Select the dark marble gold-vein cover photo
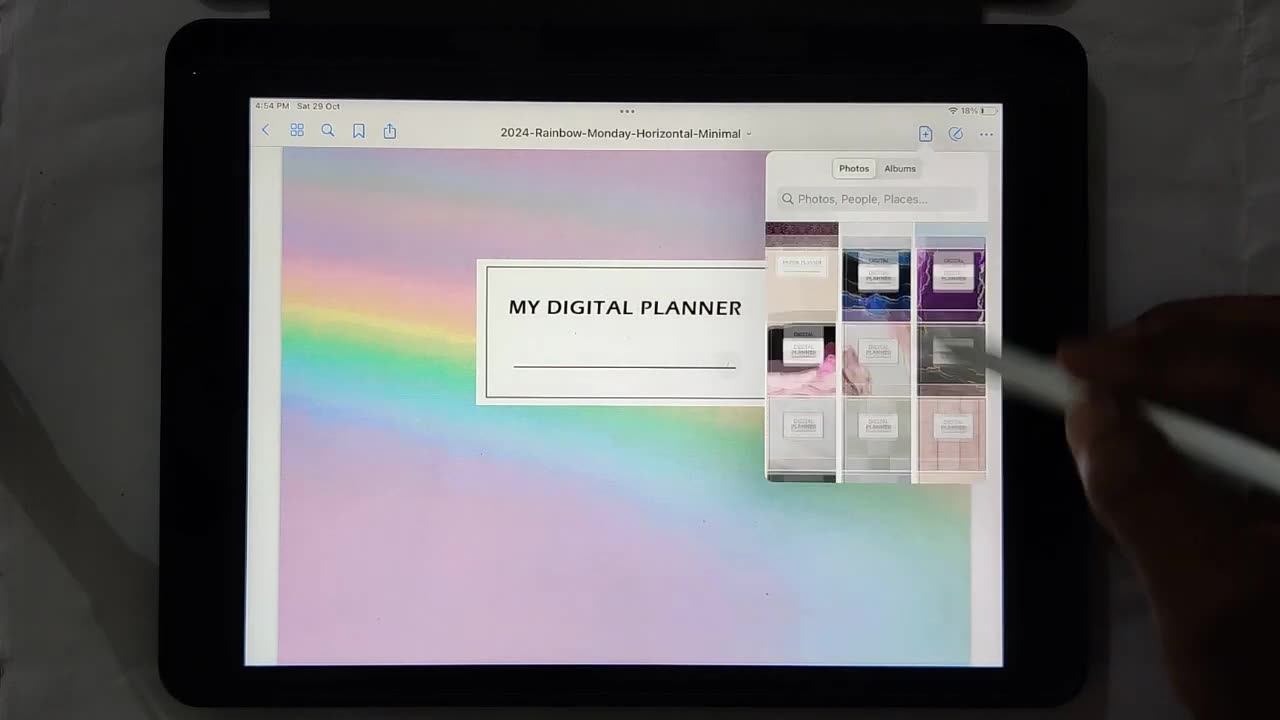This screenshot has height=720, width=1280. 951,359
